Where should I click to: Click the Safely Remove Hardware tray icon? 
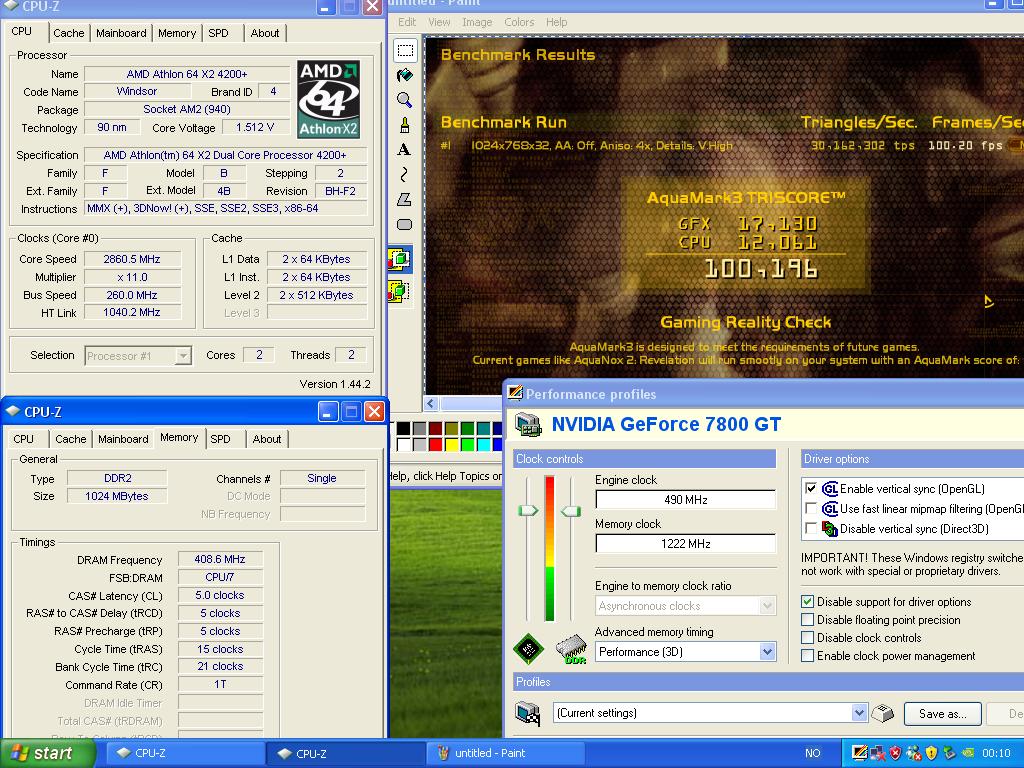click(x=950, y=753)
